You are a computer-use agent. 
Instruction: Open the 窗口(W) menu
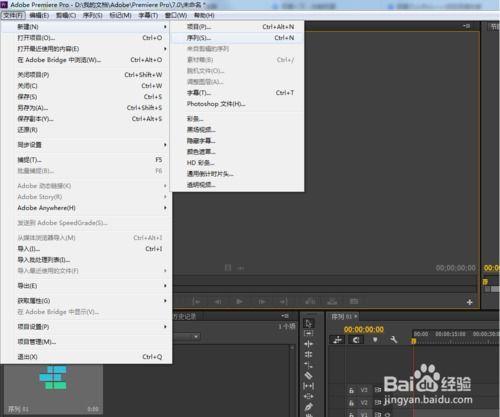pyautogui.click(x=176, y=15)
